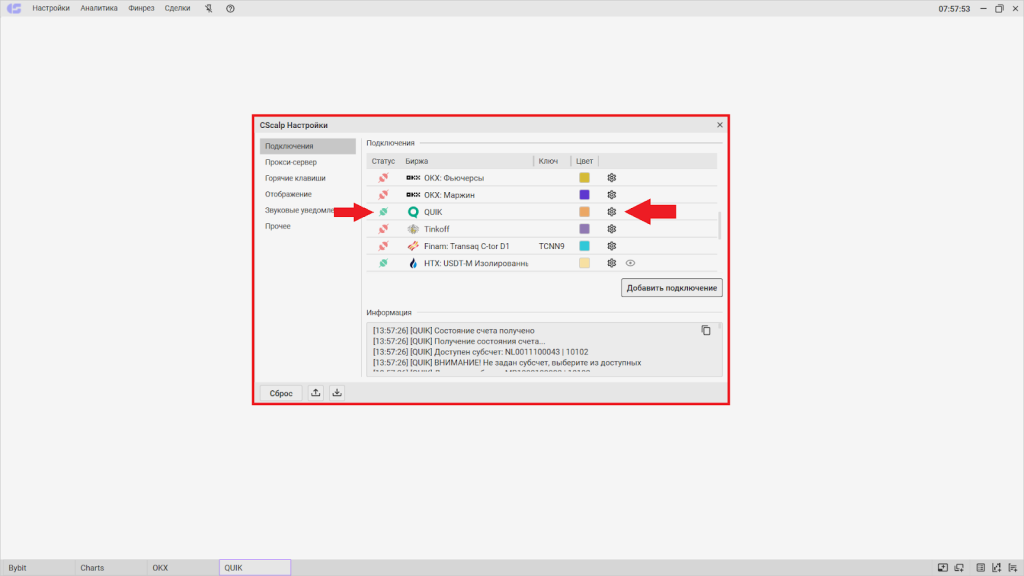Open settings gear for HTX: USDT-M connection
The width and height of the screenshot is (1024, 576).
(611, 263)
